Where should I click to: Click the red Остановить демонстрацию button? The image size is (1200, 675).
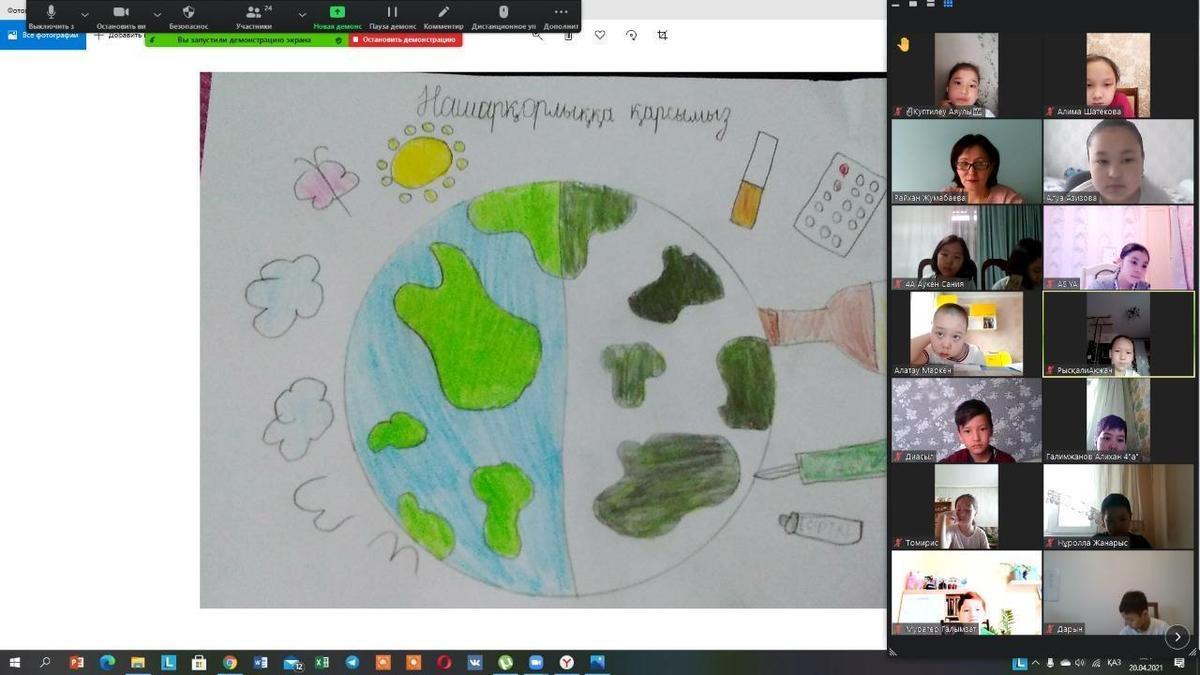coord(406,40)
